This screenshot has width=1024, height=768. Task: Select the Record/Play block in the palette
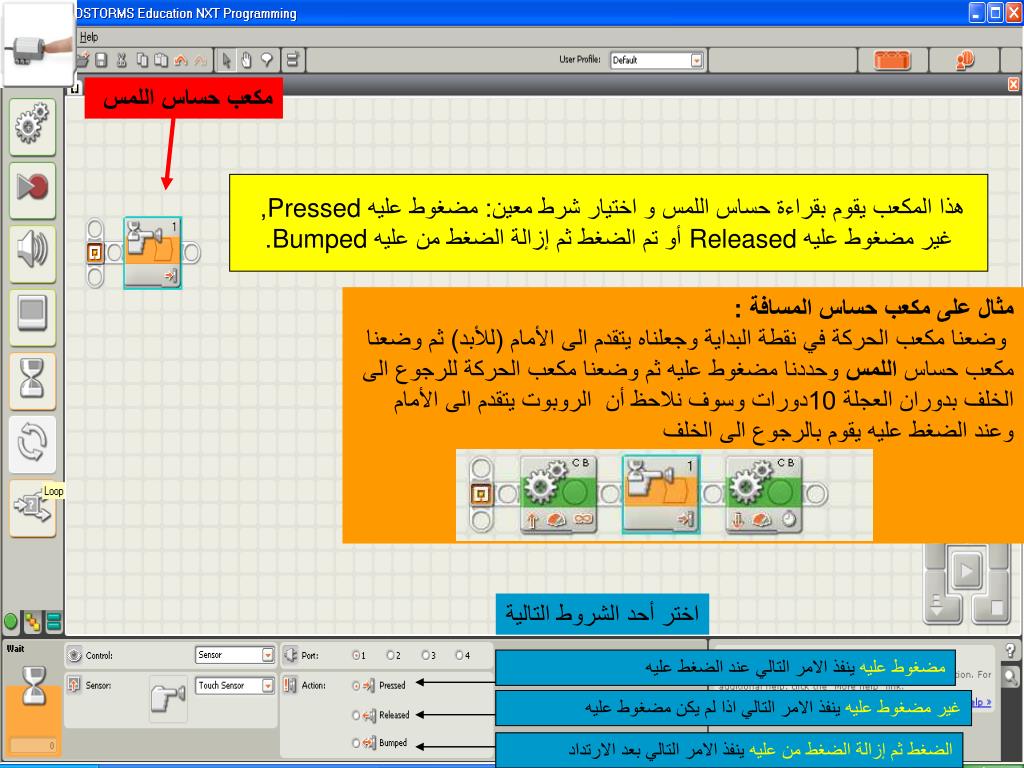(33, 189)
